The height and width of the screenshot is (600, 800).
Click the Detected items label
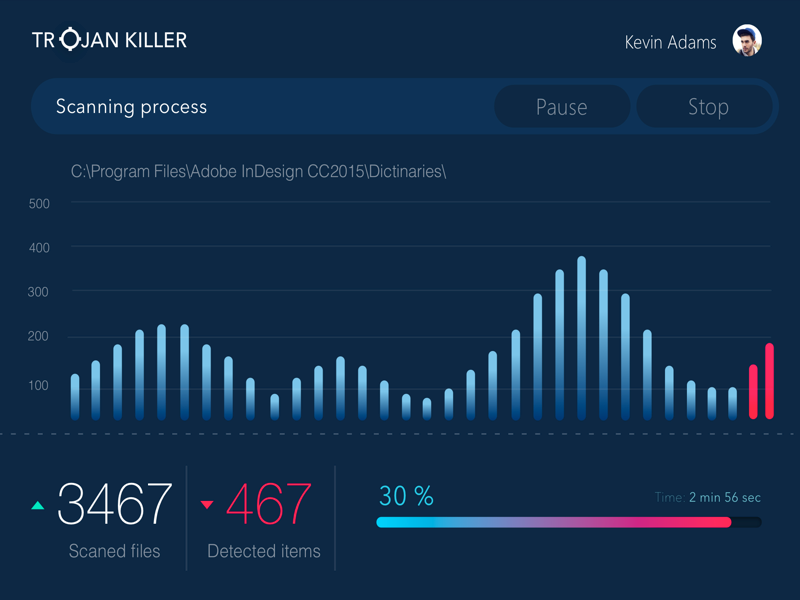(x=264, y=551)
